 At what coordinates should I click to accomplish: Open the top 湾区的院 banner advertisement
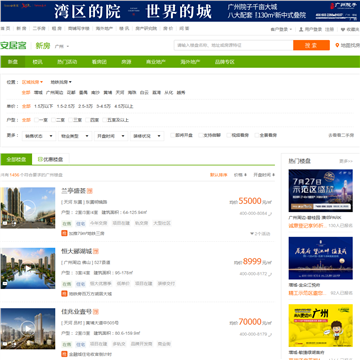pyautogui.click(x=180, y=11)
